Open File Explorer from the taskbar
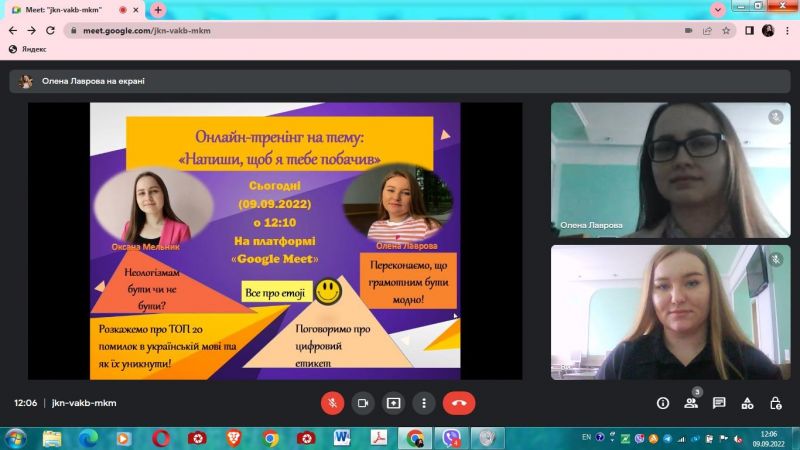Screen dimensions: 800x450 [52, 439]
